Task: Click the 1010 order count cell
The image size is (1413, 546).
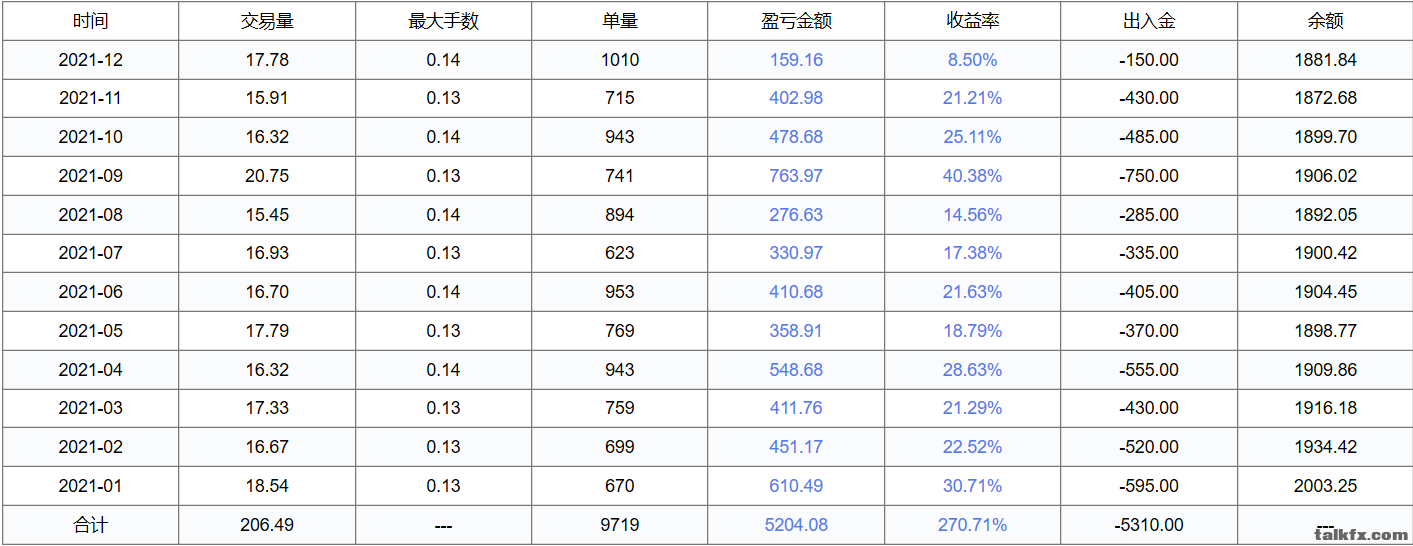Action: pos(620,60)
